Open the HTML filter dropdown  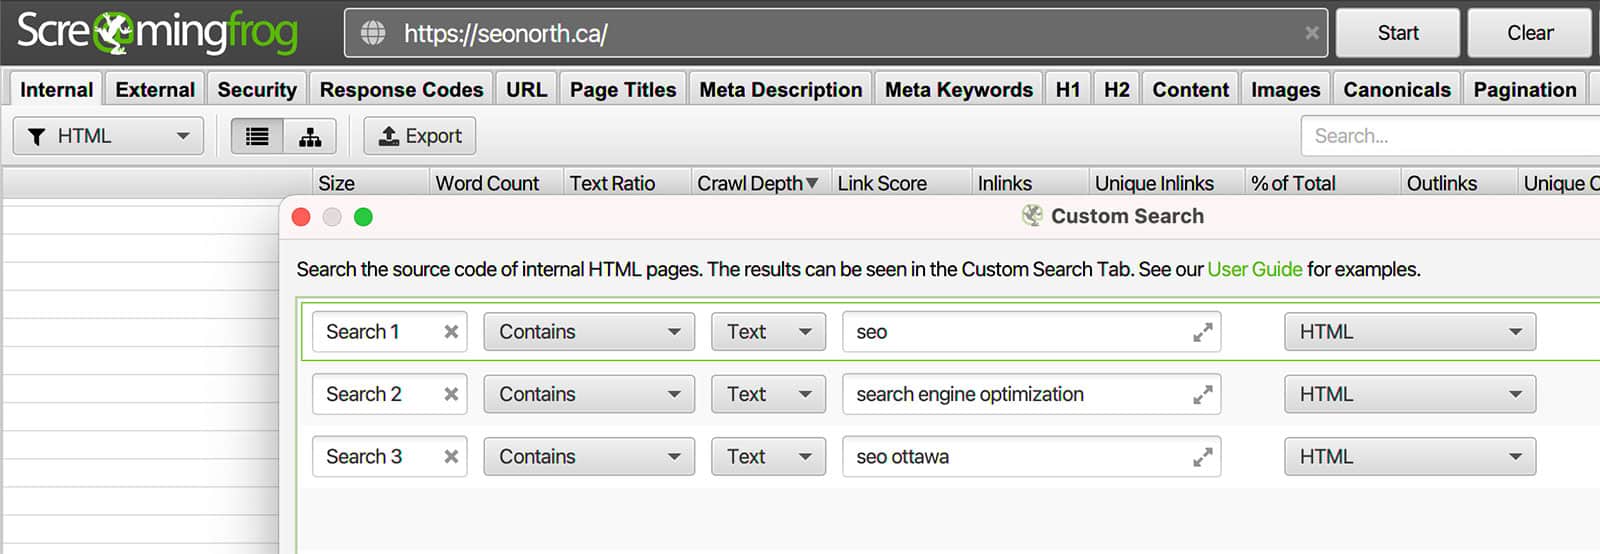(108, 136)
